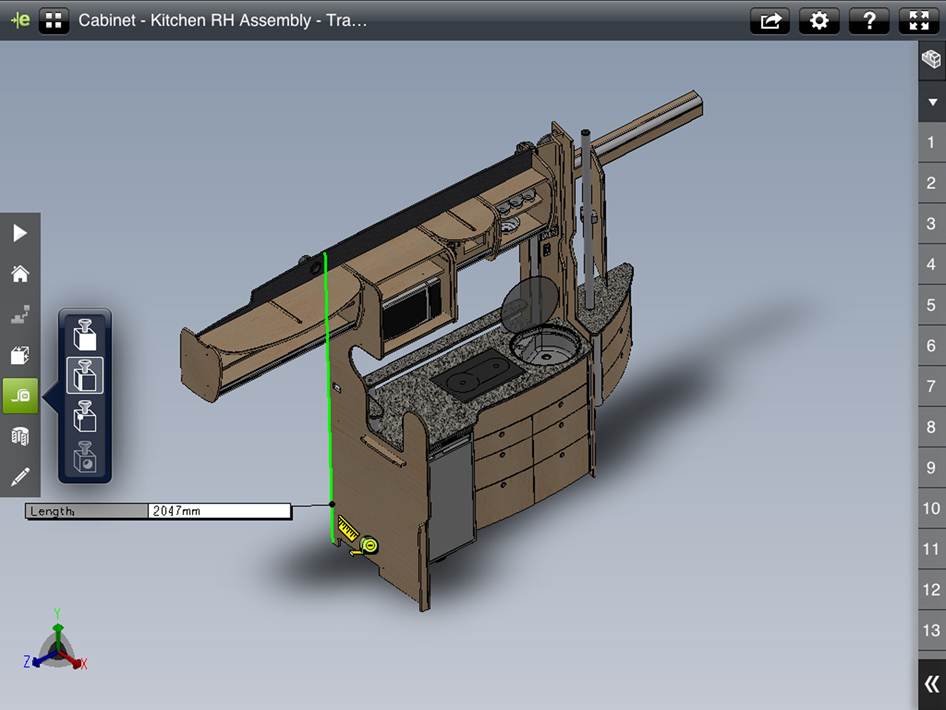Toggle the green Measure tool
The image size is (946, 710).
tap(20, 396)
